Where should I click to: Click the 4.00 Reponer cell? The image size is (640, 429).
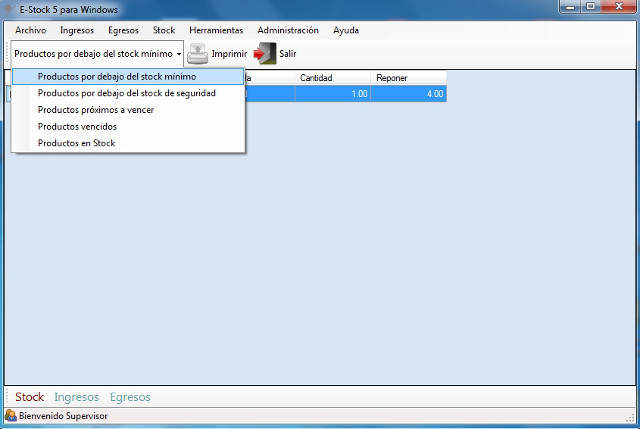(409, 93)
